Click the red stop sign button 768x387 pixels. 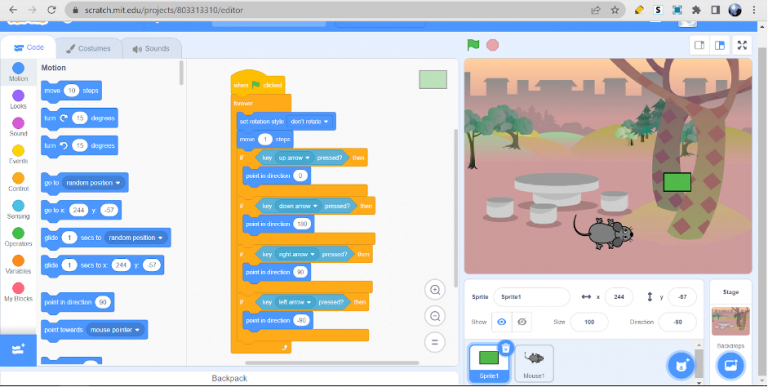492,45
